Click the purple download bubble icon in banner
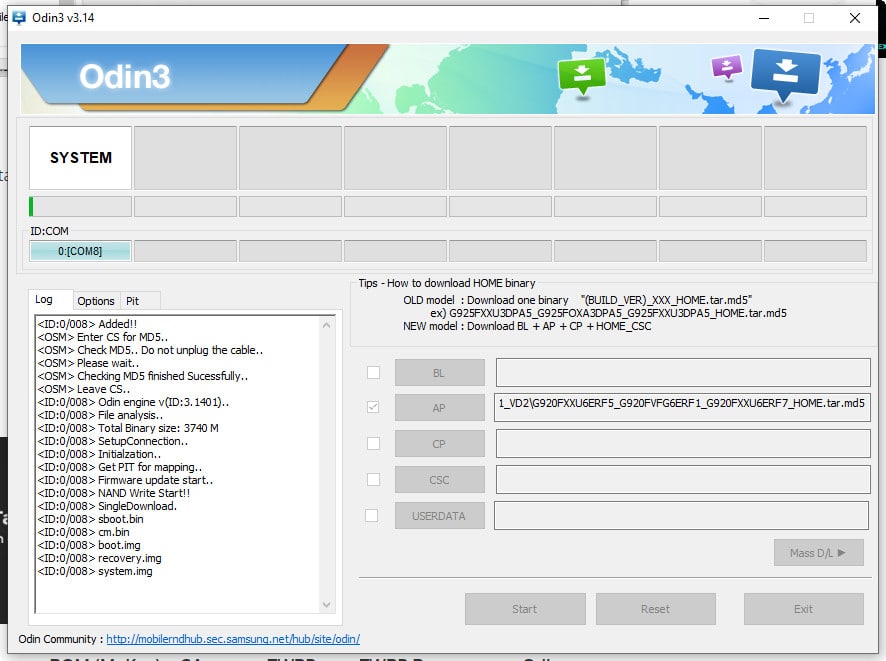The width and height of the screenshot is (886, 661). click(727, 67)
